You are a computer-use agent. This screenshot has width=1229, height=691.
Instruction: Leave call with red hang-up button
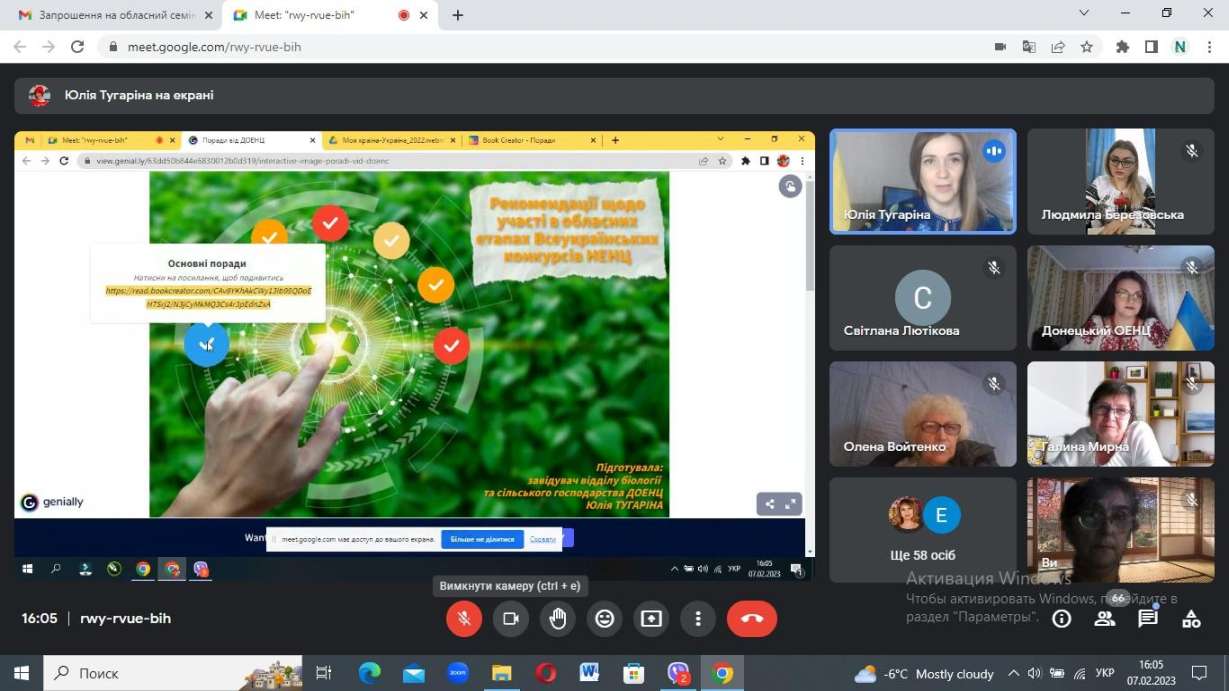click(x=752, y=619)
